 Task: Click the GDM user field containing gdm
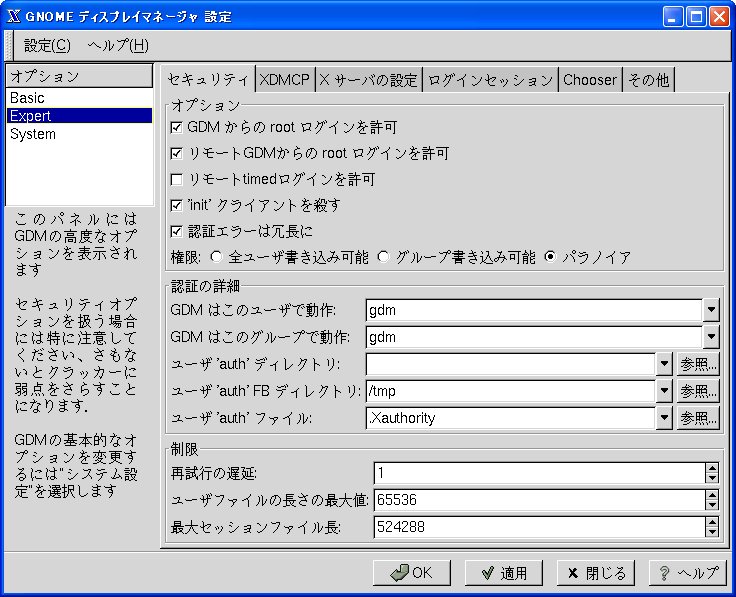pyautogui.click(x=534, y=310)
